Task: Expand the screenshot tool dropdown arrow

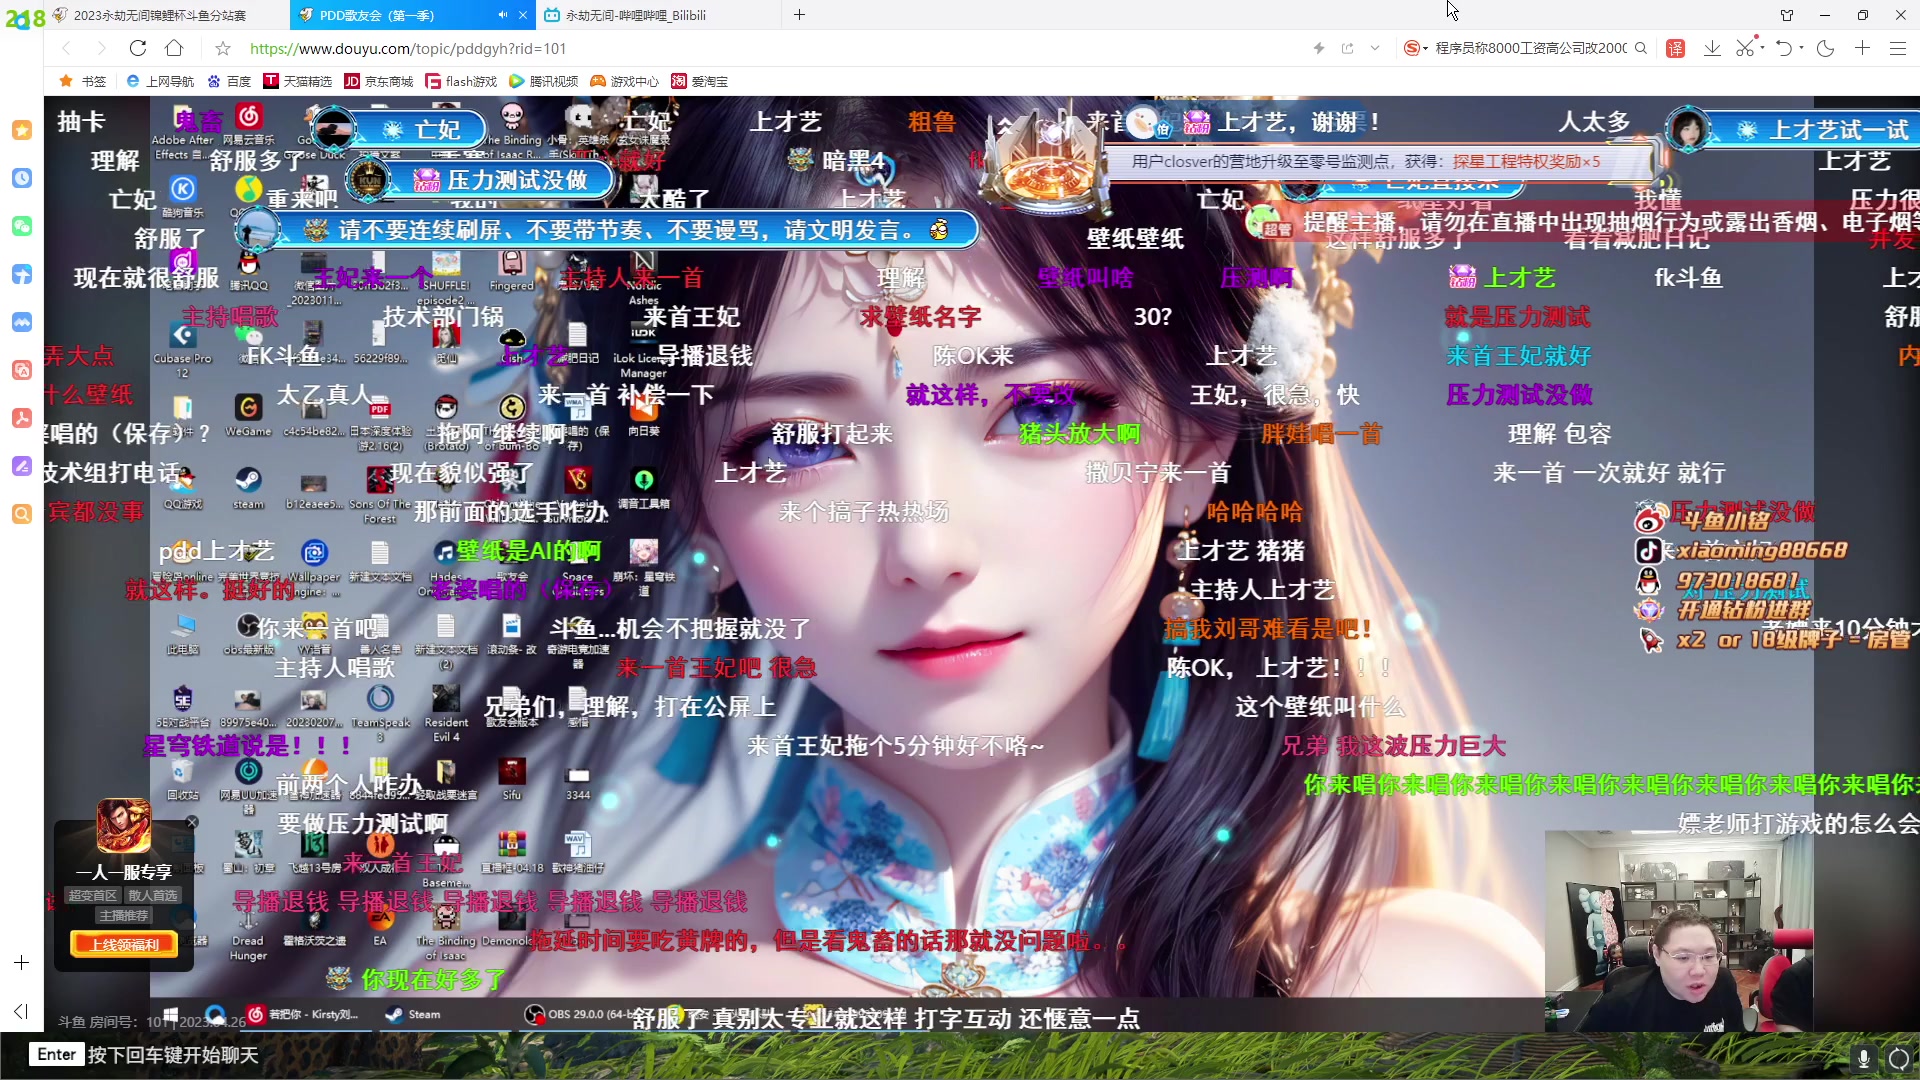Action: [x=1760, y=48]
